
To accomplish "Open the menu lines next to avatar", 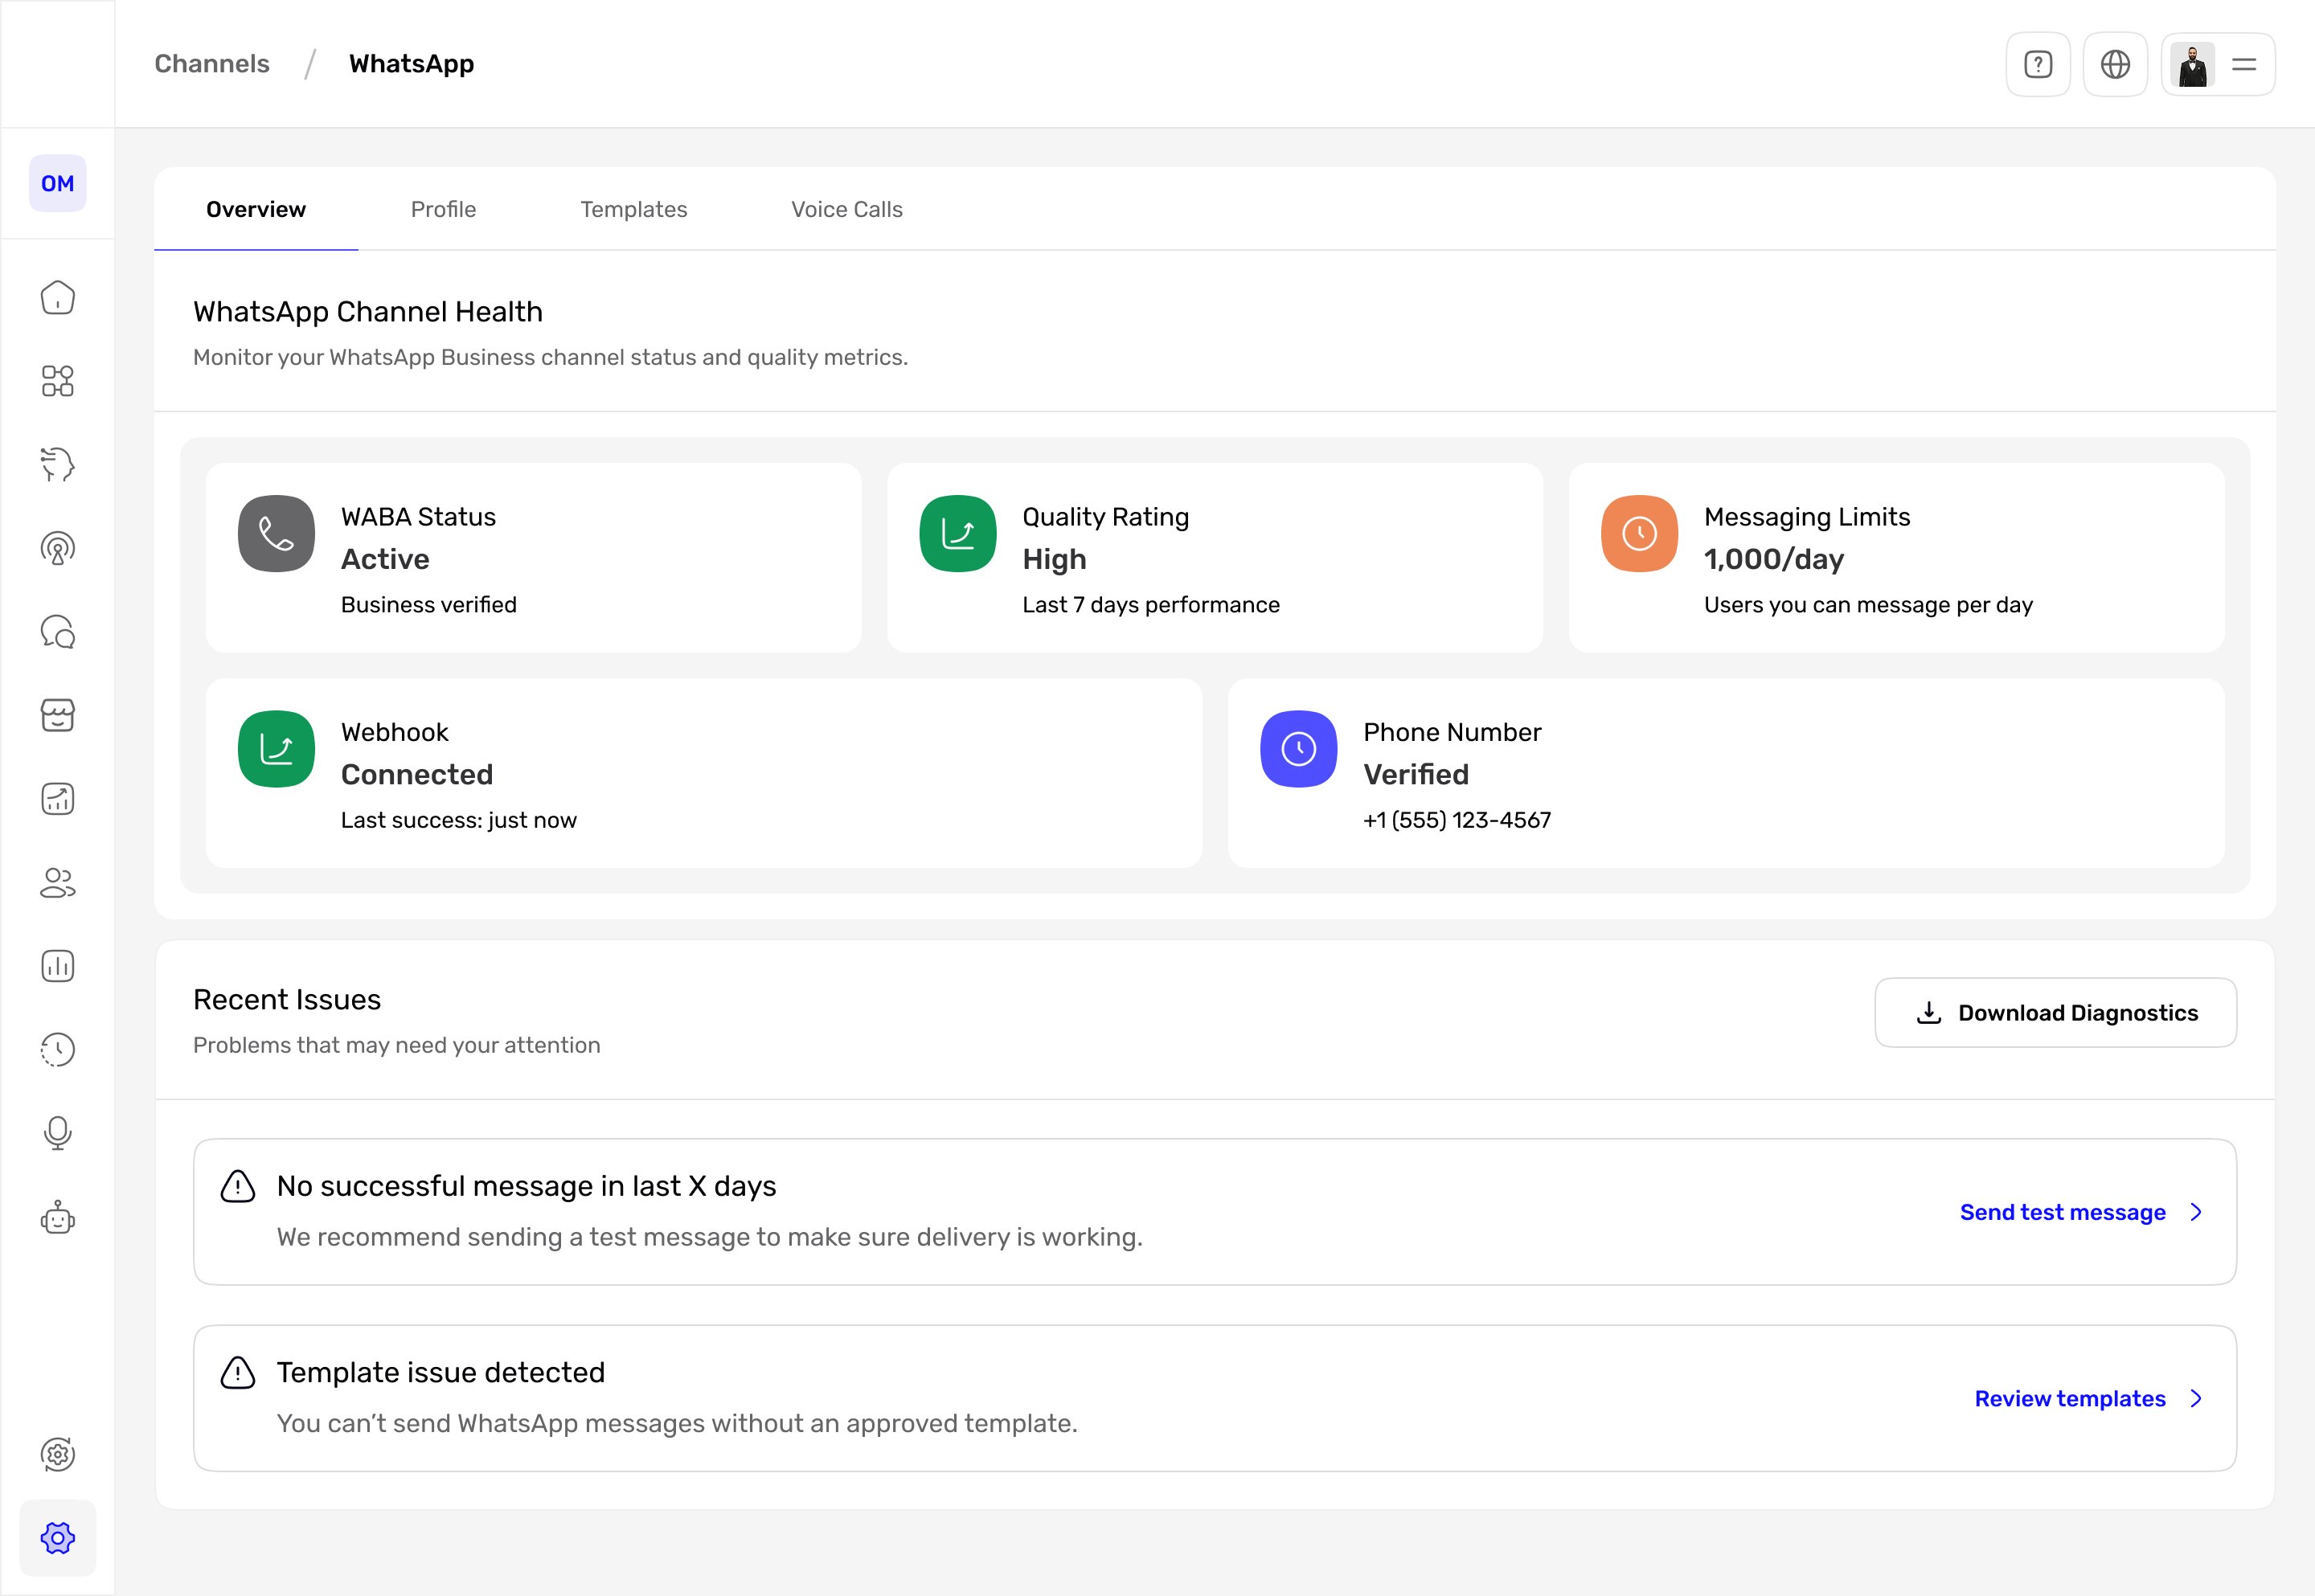I will pyautogui.click(x=2245, y=64).
